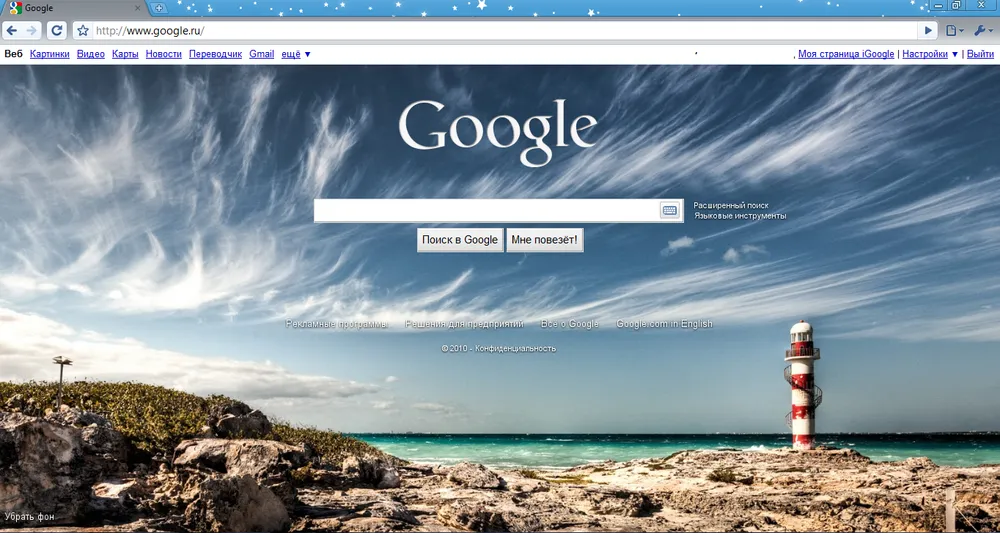The width and height of the screenshot is (1000, 533).
Task: Open the wrench tools menu
Action: click(982, 31)
